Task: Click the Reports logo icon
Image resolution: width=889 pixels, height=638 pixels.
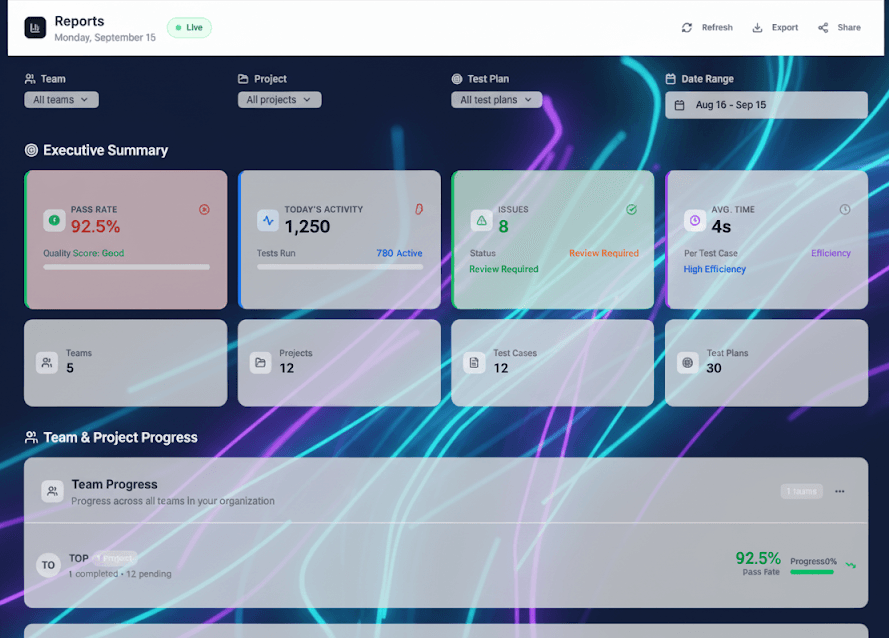Action: (x=35, y=27)
